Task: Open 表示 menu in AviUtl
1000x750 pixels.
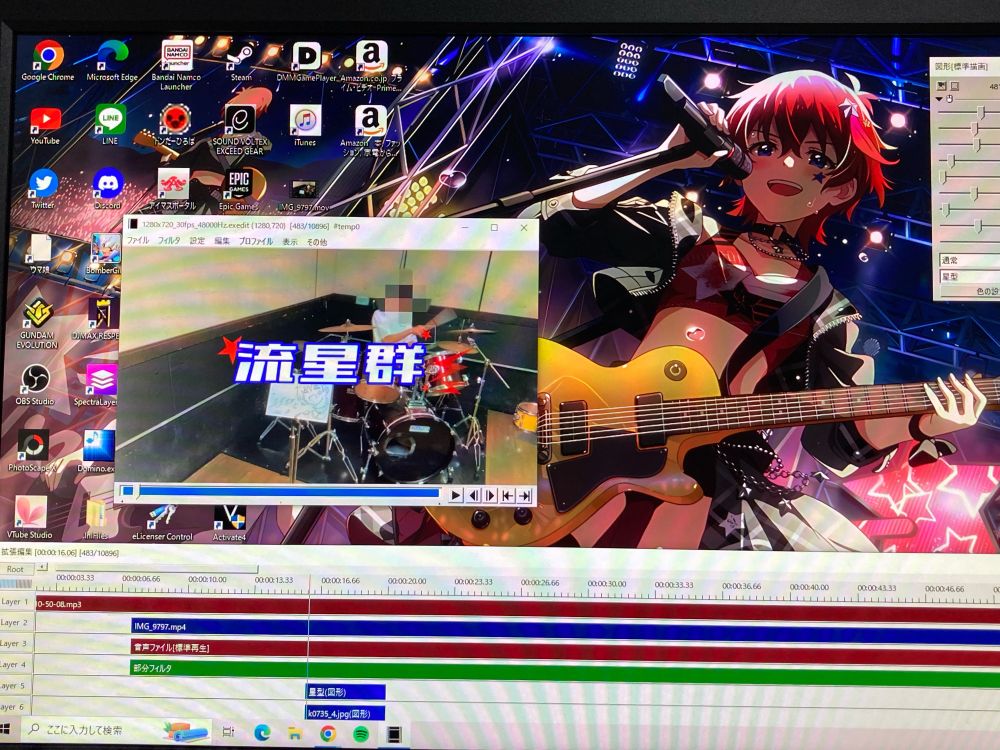Action: coord(290,242)
